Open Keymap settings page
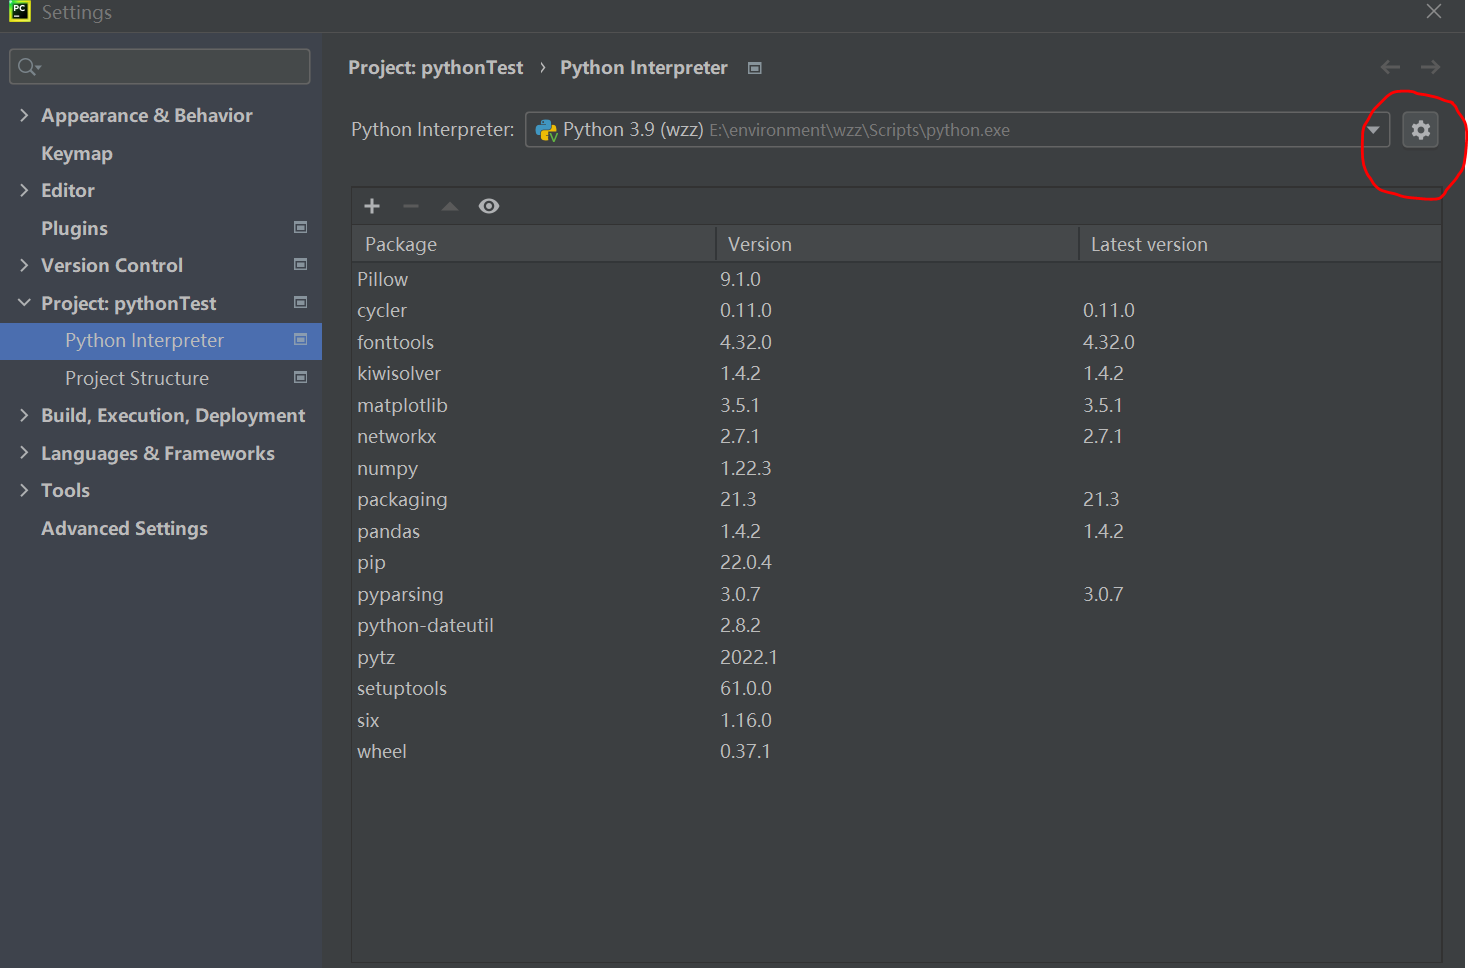 click(77, 153)
